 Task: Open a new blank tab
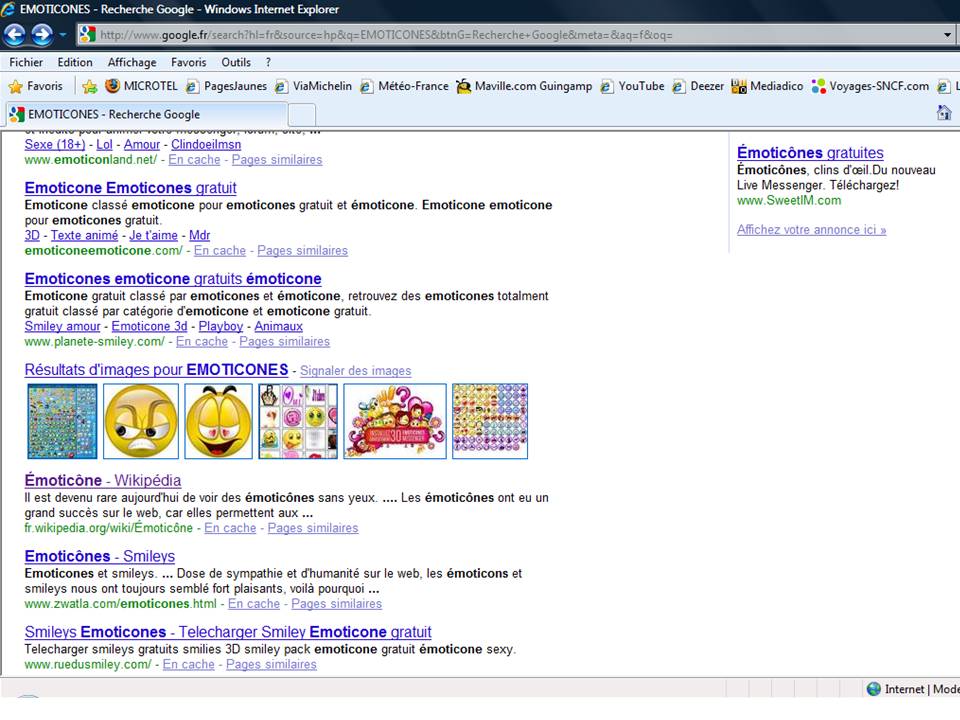tap(302, 115)
